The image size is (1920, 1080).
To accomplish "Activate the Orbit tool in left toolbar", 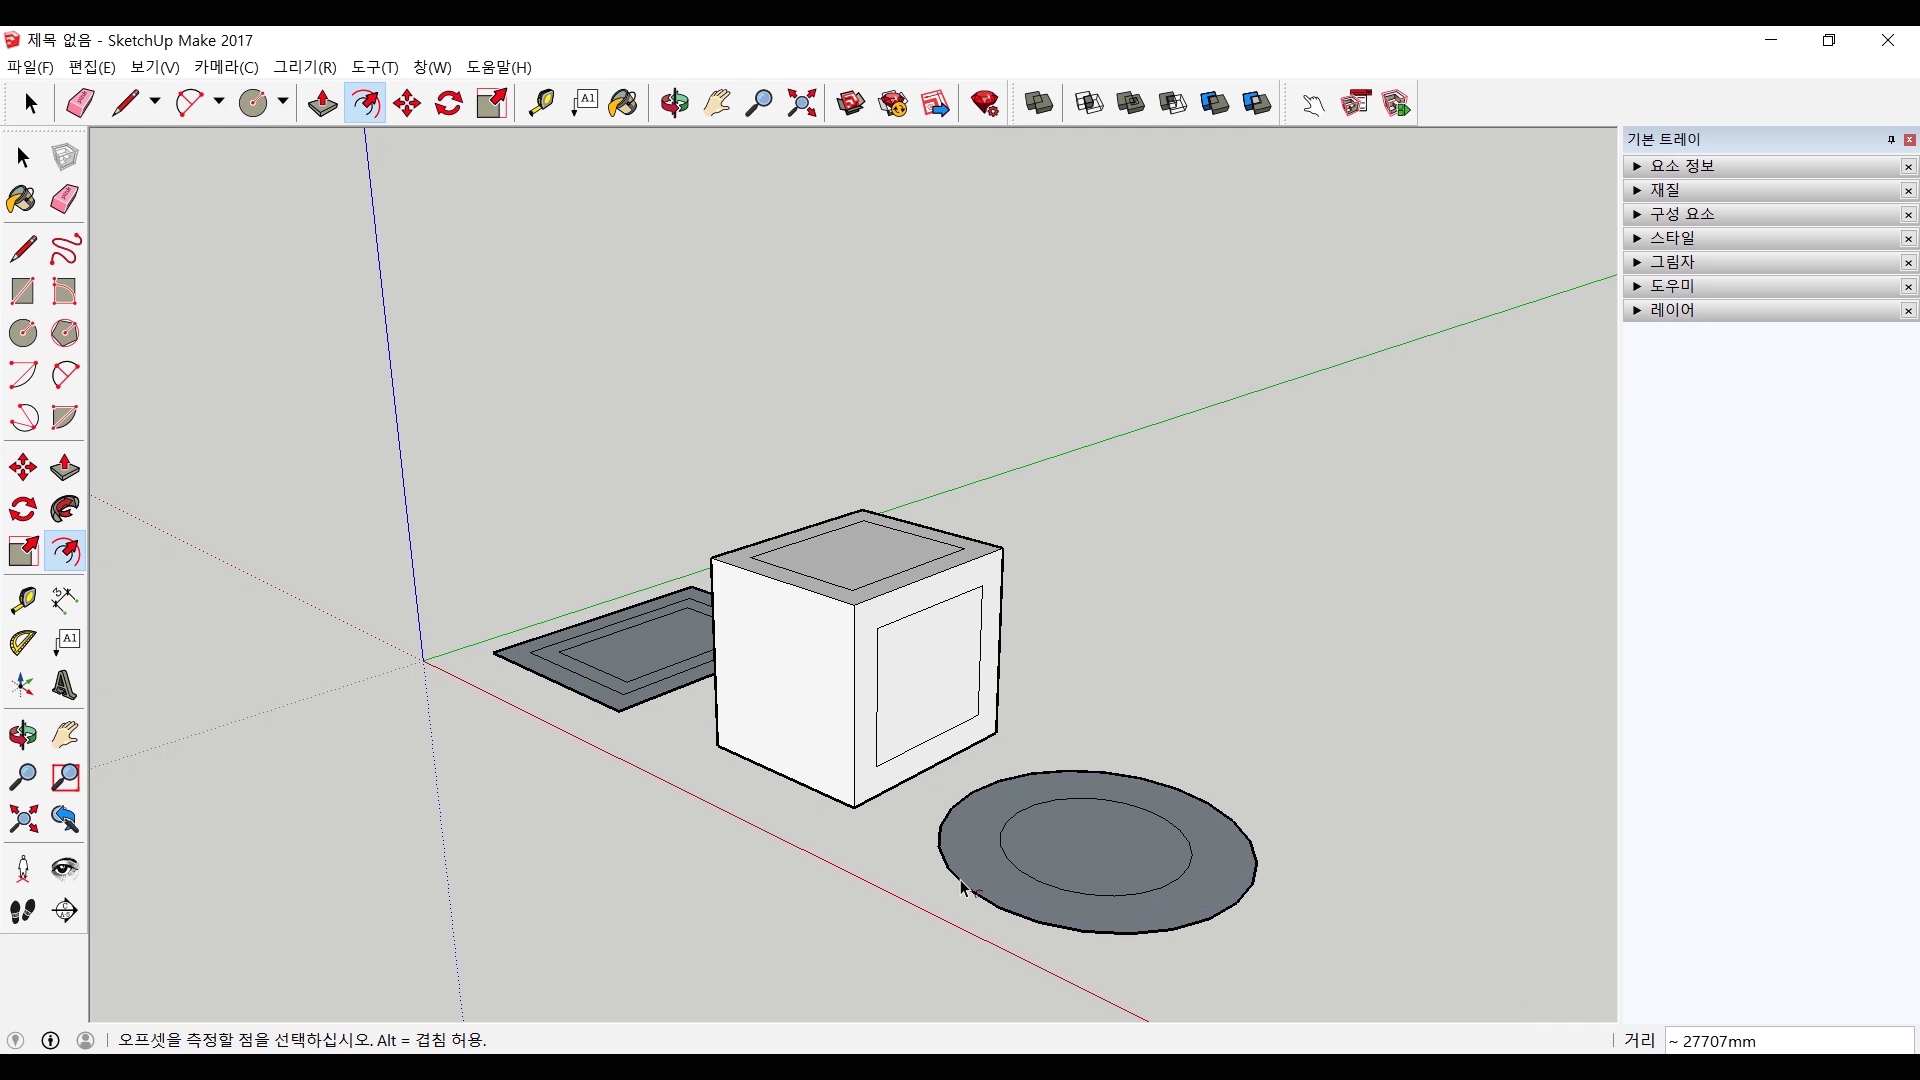I will 22,735.
